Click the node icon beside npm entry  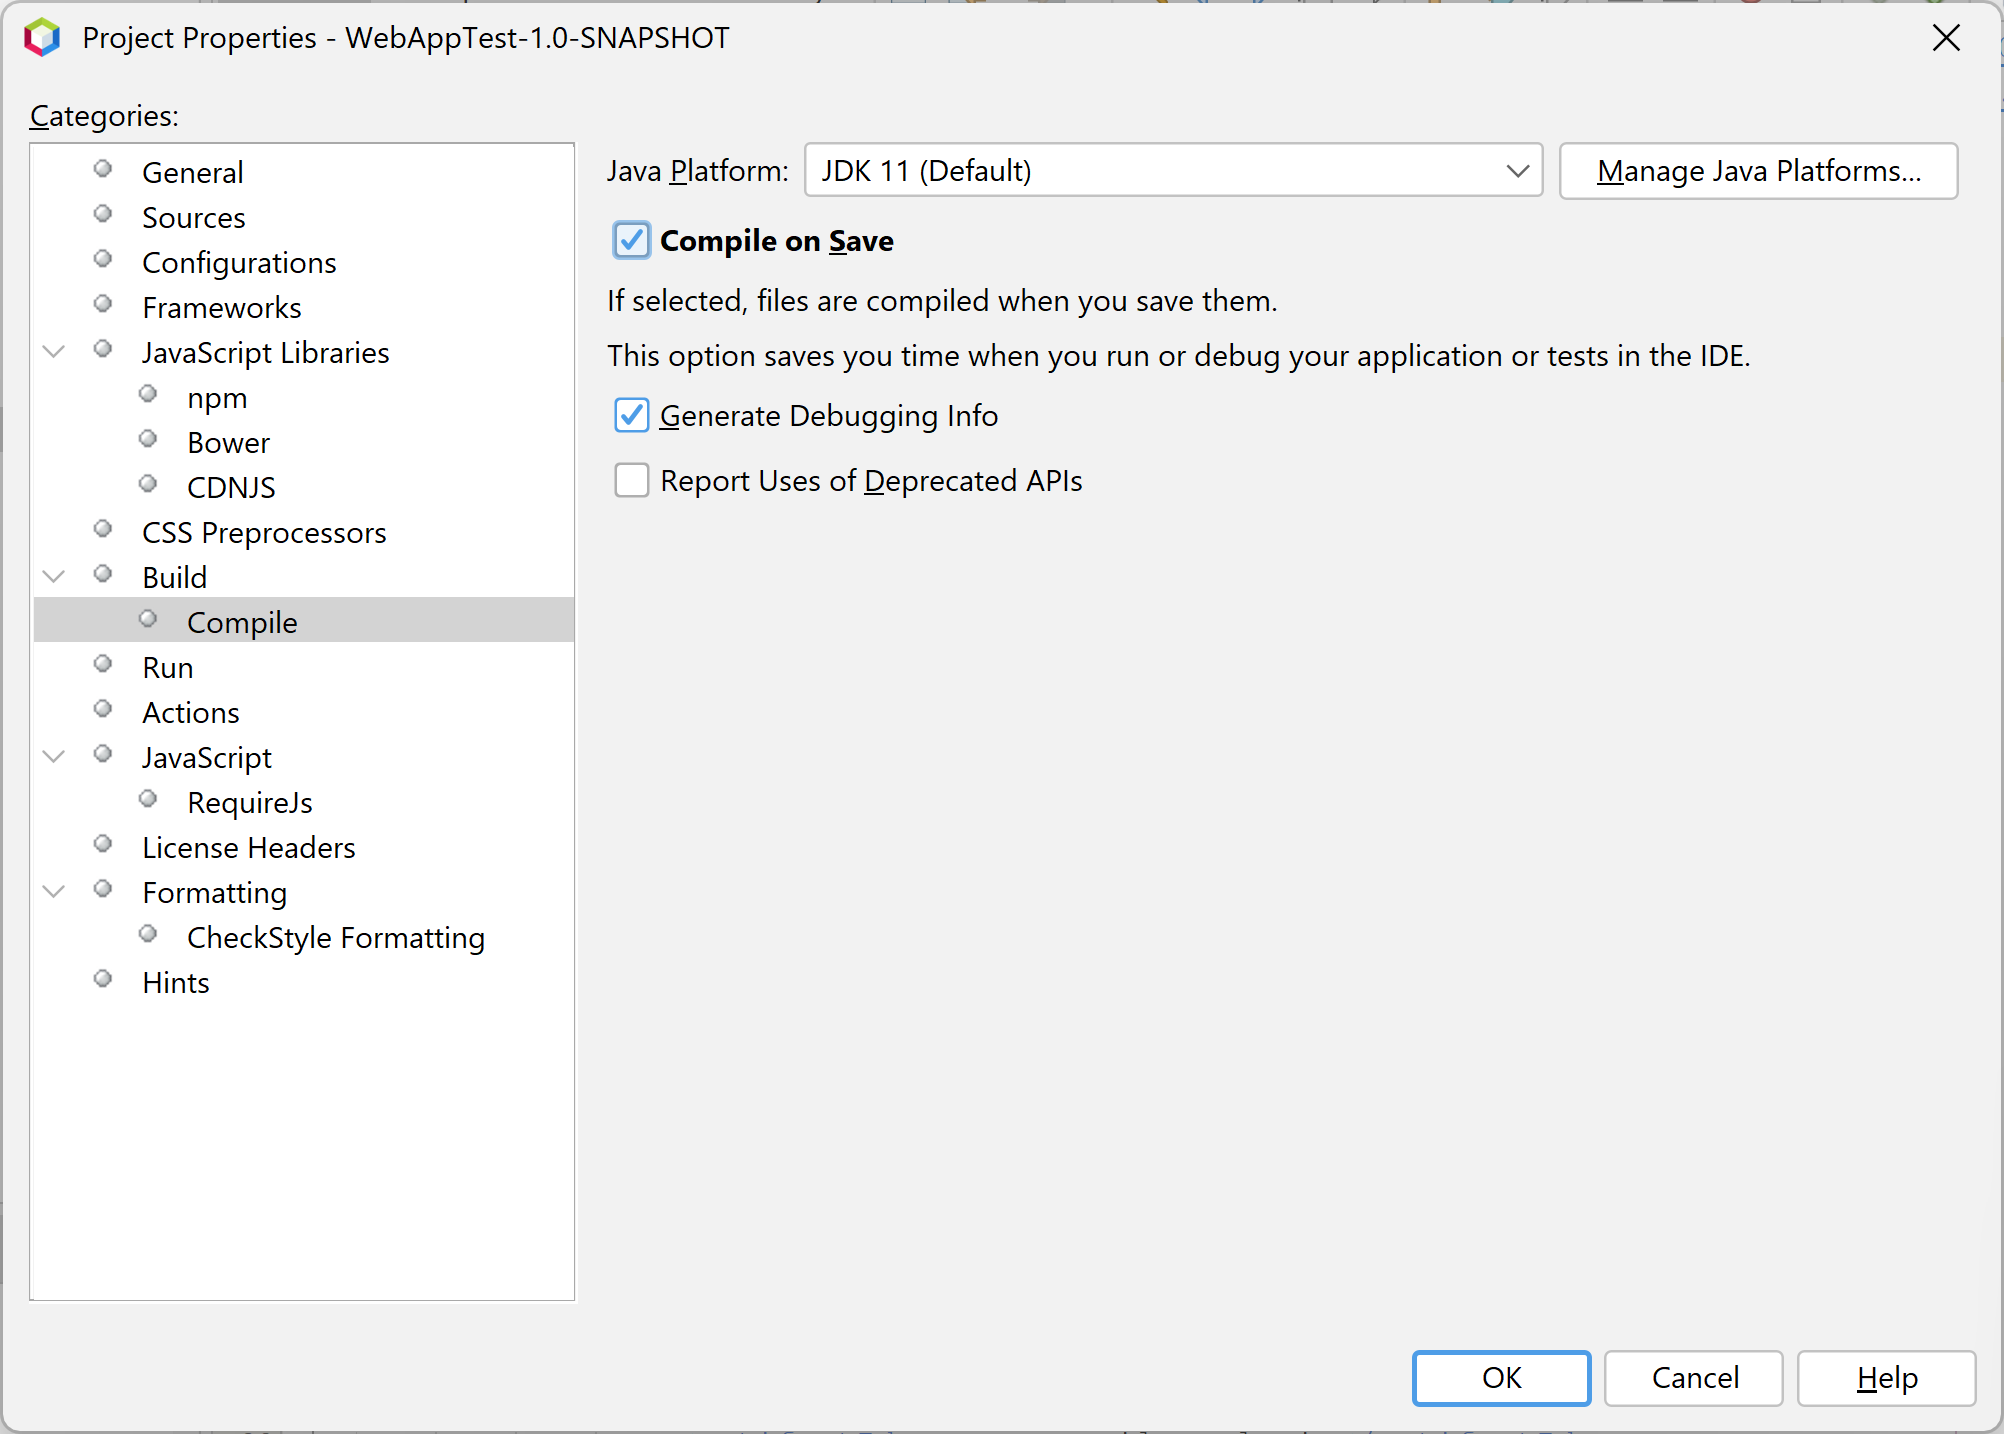pos(149,393)
